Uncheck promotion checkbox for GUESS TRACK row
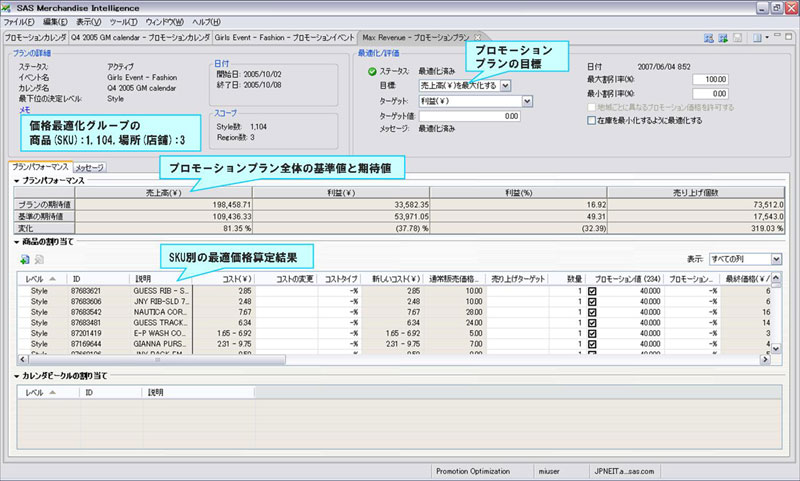This screenshot has width=800, height=481. click(x=592, y=323)
